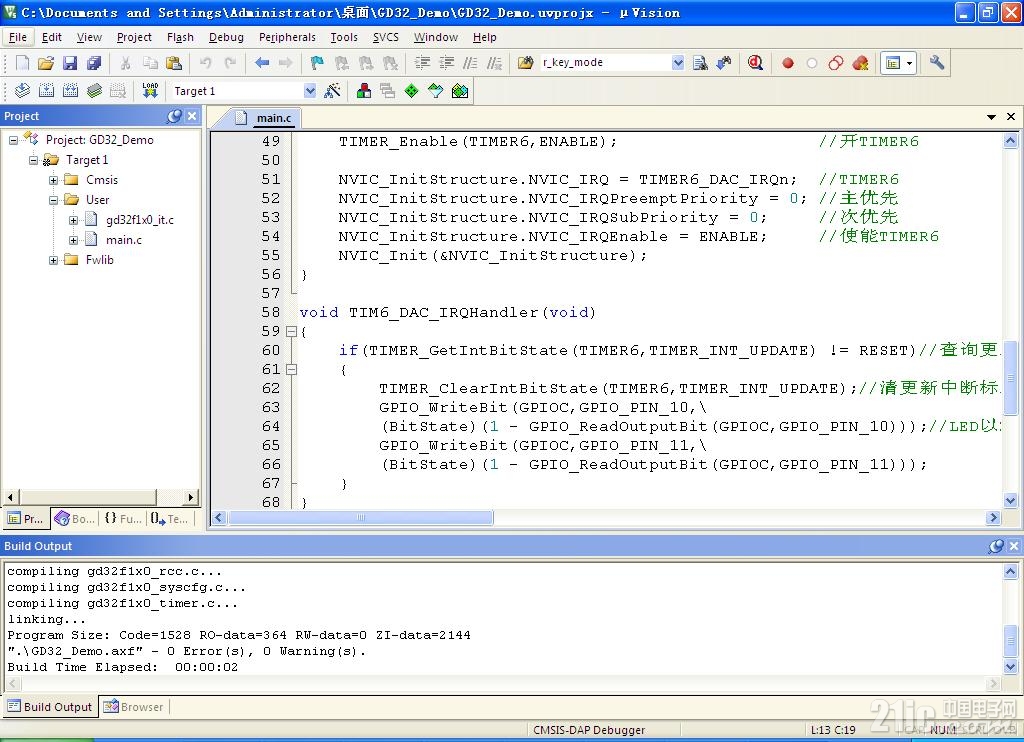Save the current file with the floppy icon
The width and height of the screenshot is (1024, 742).
pos(70,63)
